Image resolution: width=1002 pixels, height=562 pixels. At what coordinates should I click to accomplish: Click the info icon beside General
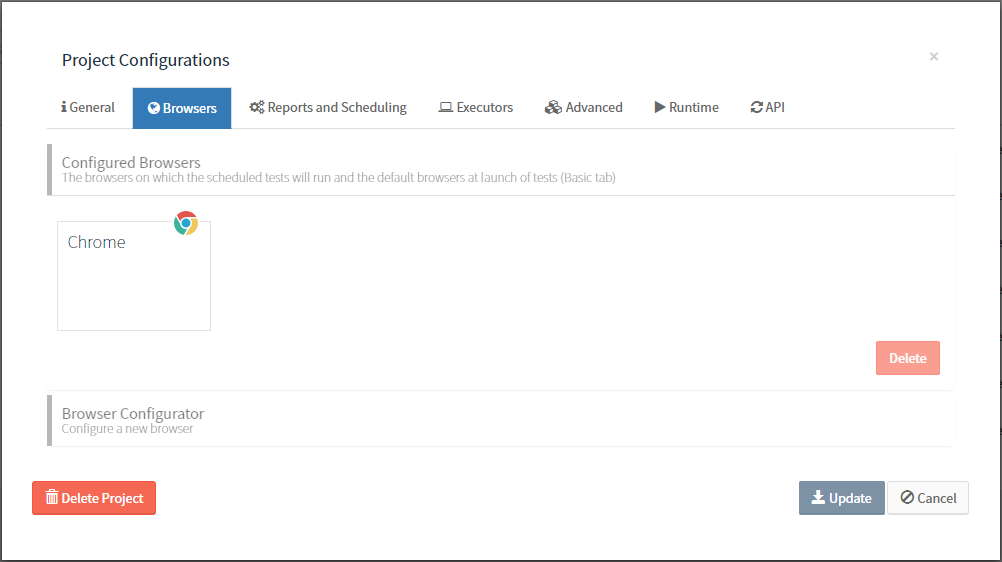coord(64,107)
